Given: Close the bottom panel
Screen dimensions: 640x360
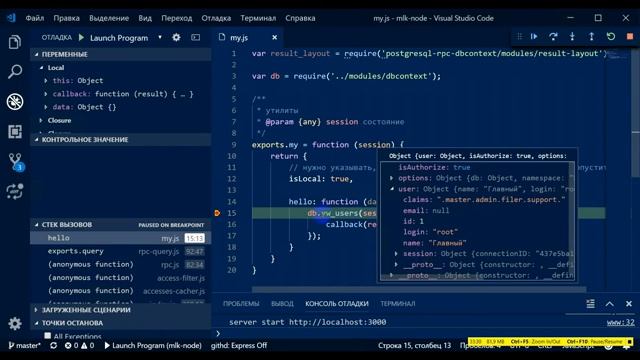Looking at the screenshot, I should 629,304.
